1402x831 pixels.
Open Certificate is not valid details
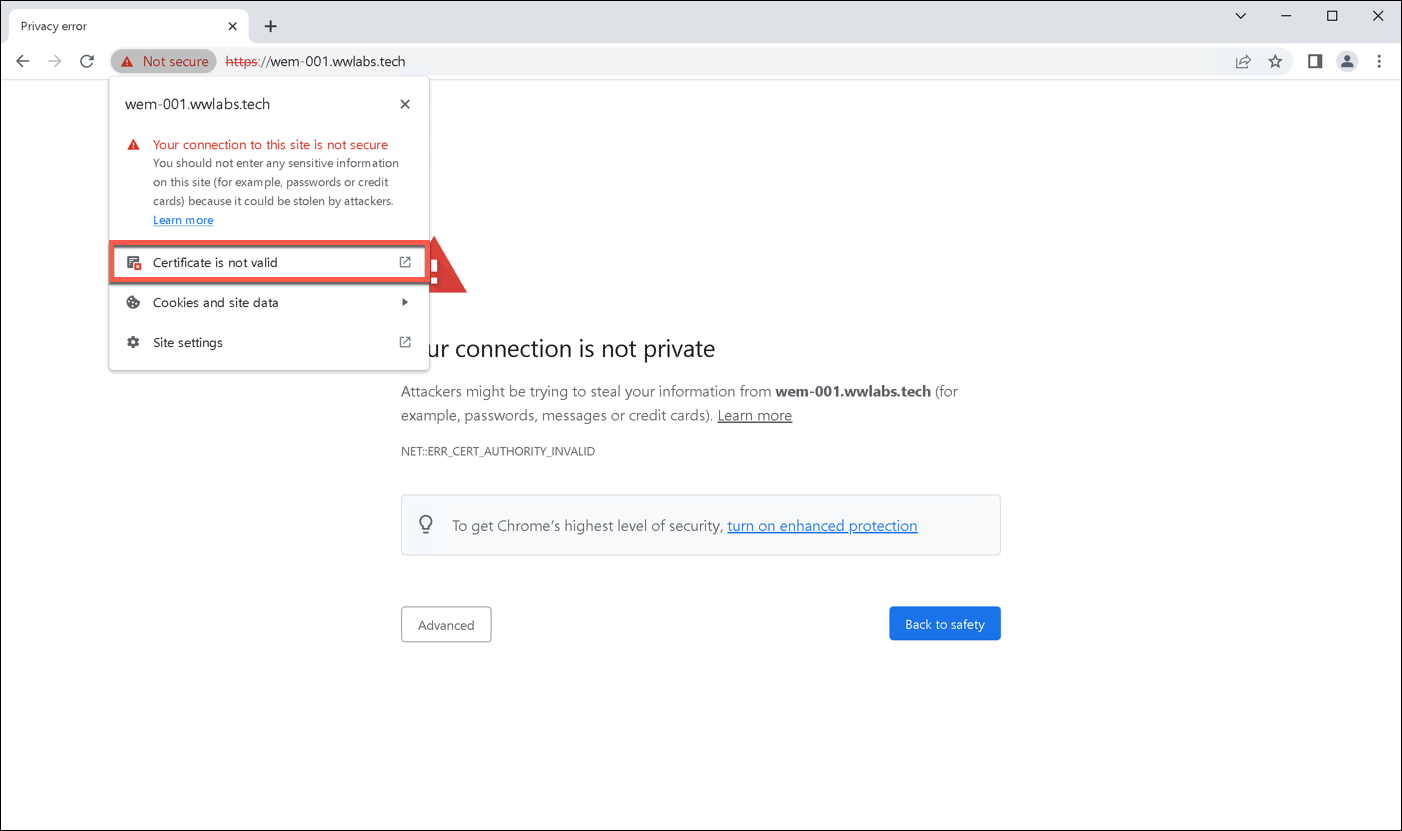pyautogui.click(x=268, y=263)
